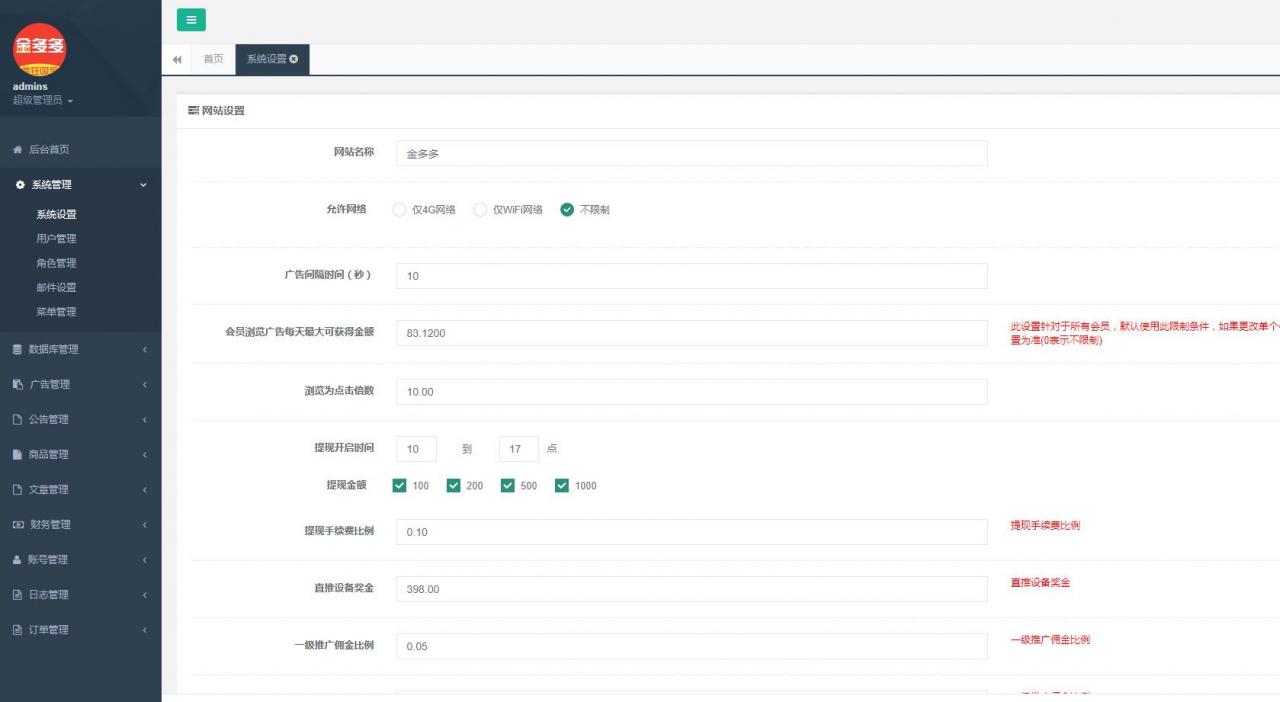This screenshot has height=702, width=1280.
Task: Click the user icon beside 账号管理
Action: (x=17, y=560)
